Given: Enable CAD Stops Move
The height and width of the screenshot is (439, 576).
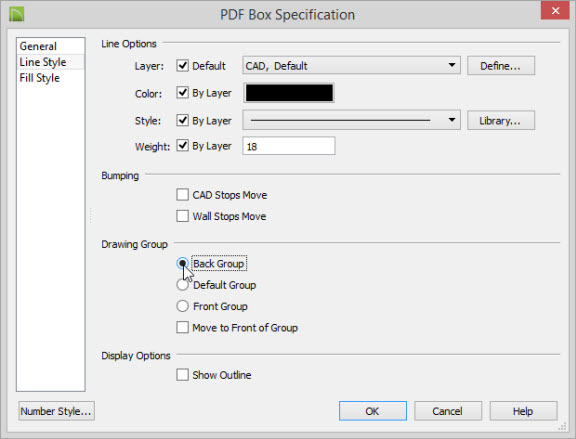Looking at the screenshot, I should tap(183, 195).
